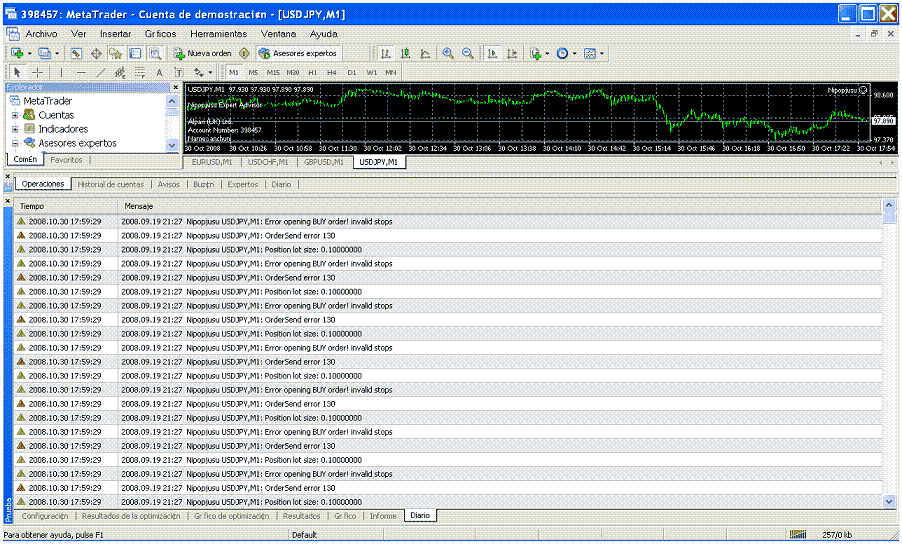Switch to the M5 timeframe

(253, 72)
